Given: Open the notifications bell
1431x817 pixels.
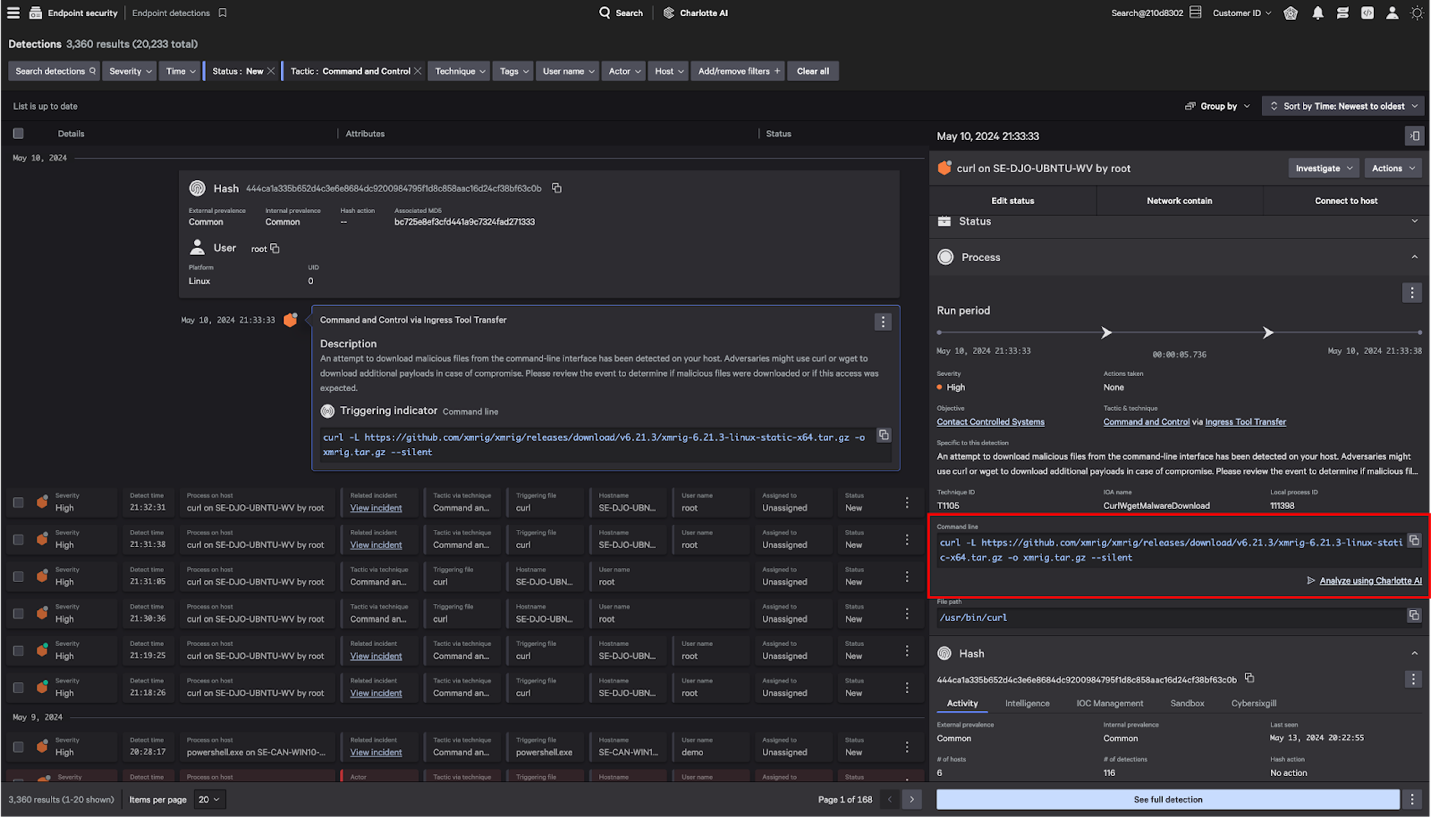Looking at the screenshot, I should (x=1317, y=13).
